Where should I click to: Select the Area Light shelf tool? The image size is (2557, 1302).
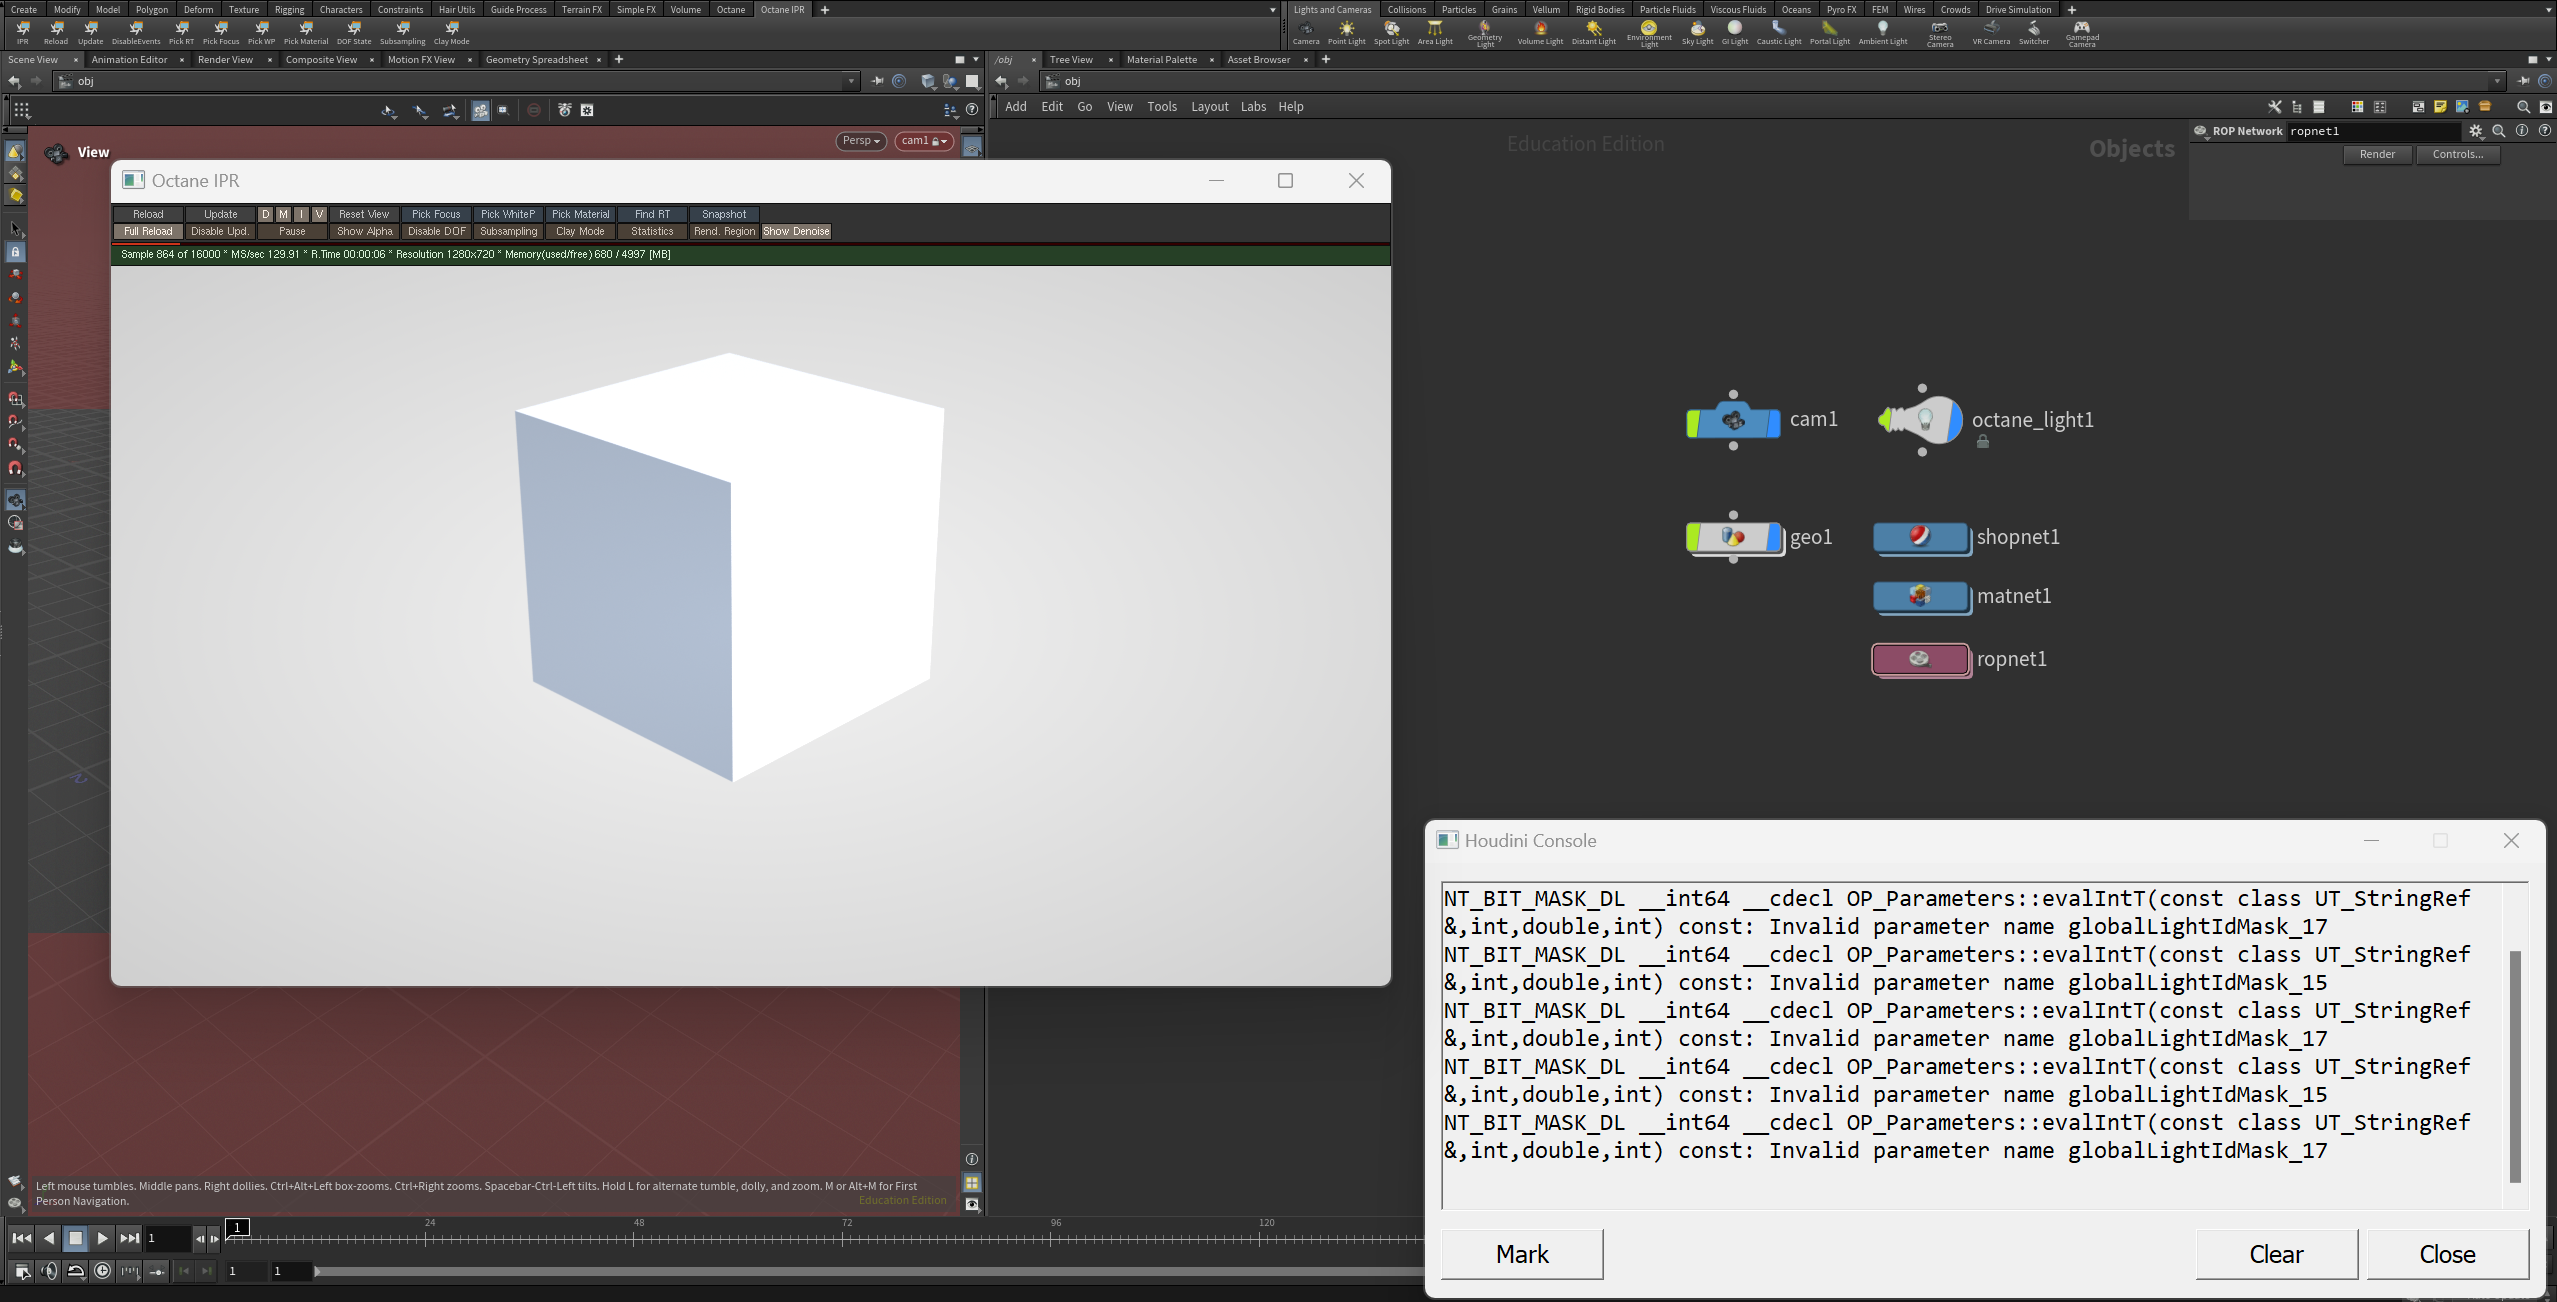pos(1434,32)
